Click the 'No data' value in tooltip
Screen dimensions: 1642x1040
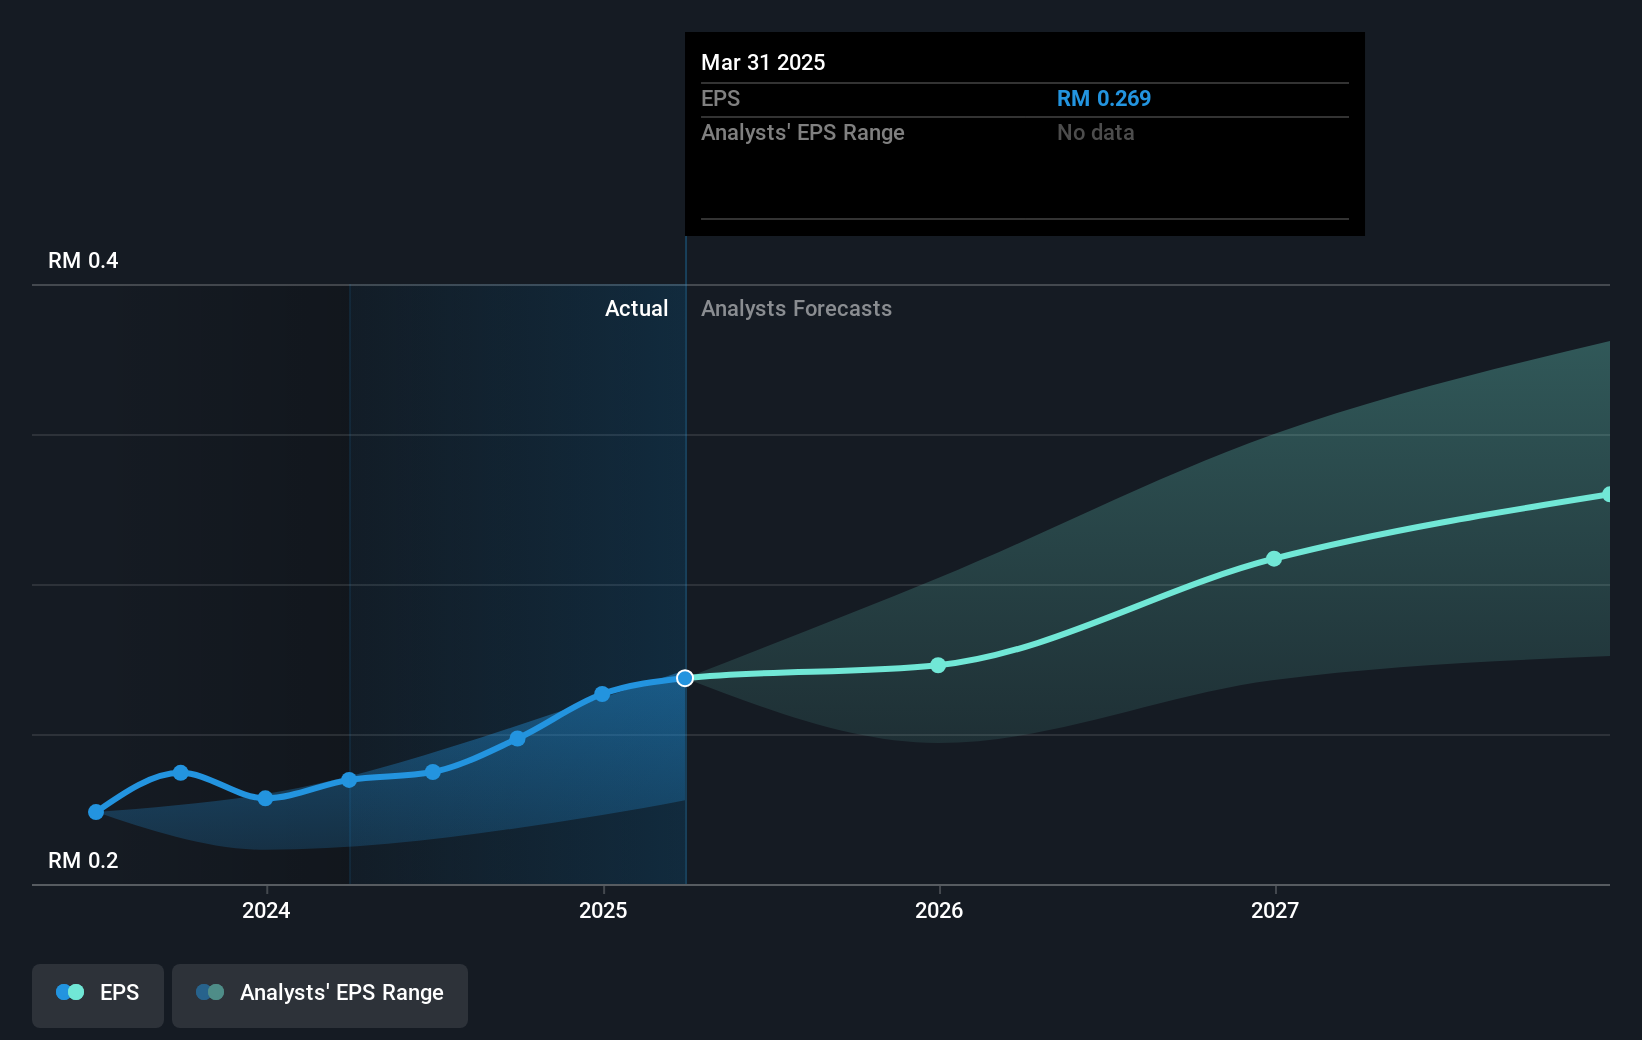(x=1096, y=132)
